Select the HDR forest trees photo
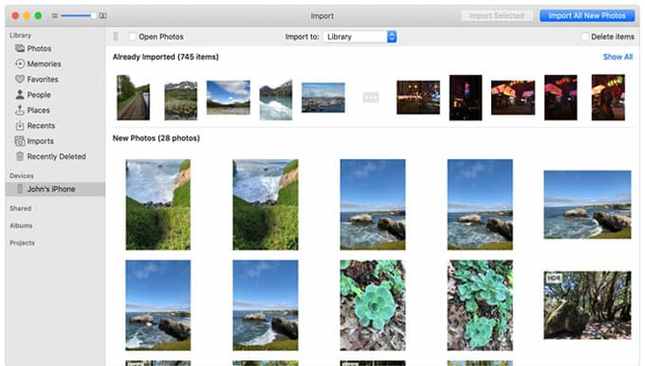Image resolution: width=645 pixels, height=366 pixels. [x=587, y=305]
